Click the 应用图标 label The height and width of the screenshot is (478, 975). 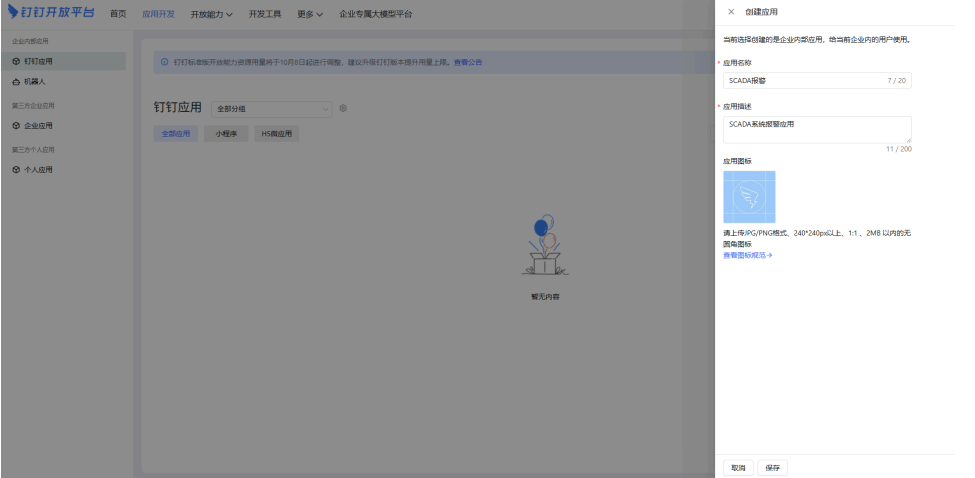(x=737, y=161)
